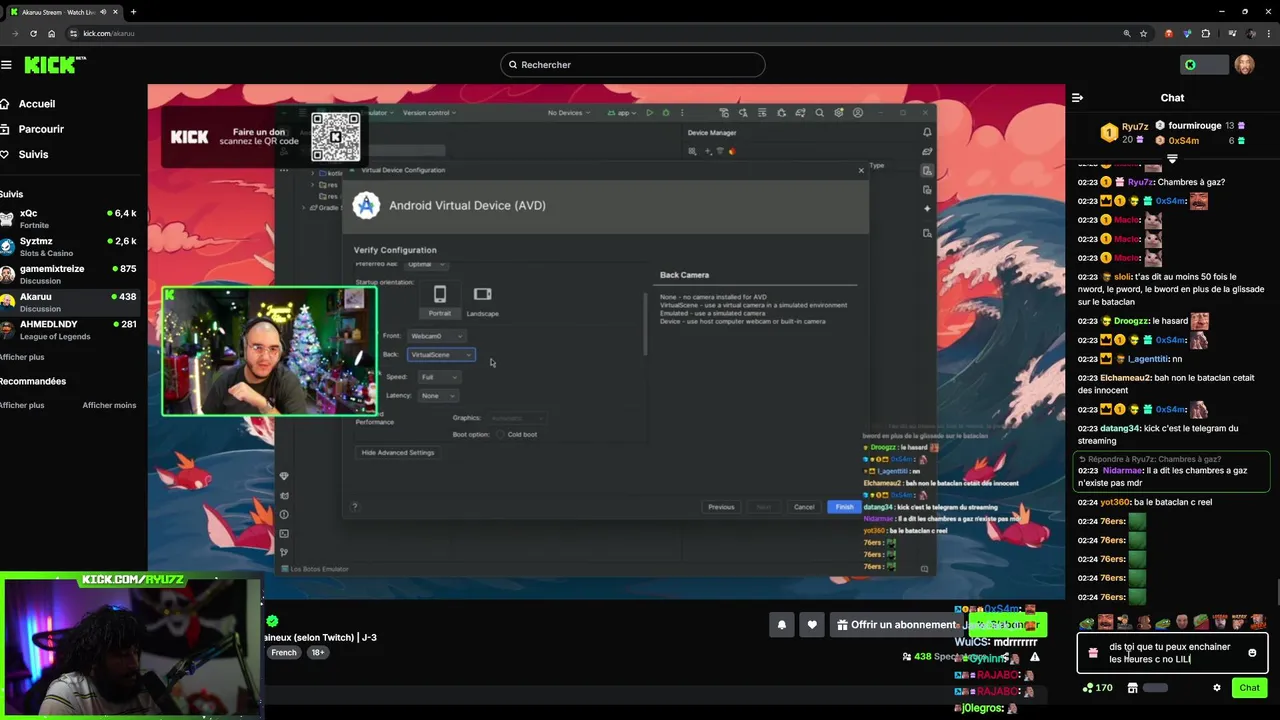Select Portrait orientation in streamed AVD dialog
The width and height of the screenshot is (1280, 720).
click(439, 299)
